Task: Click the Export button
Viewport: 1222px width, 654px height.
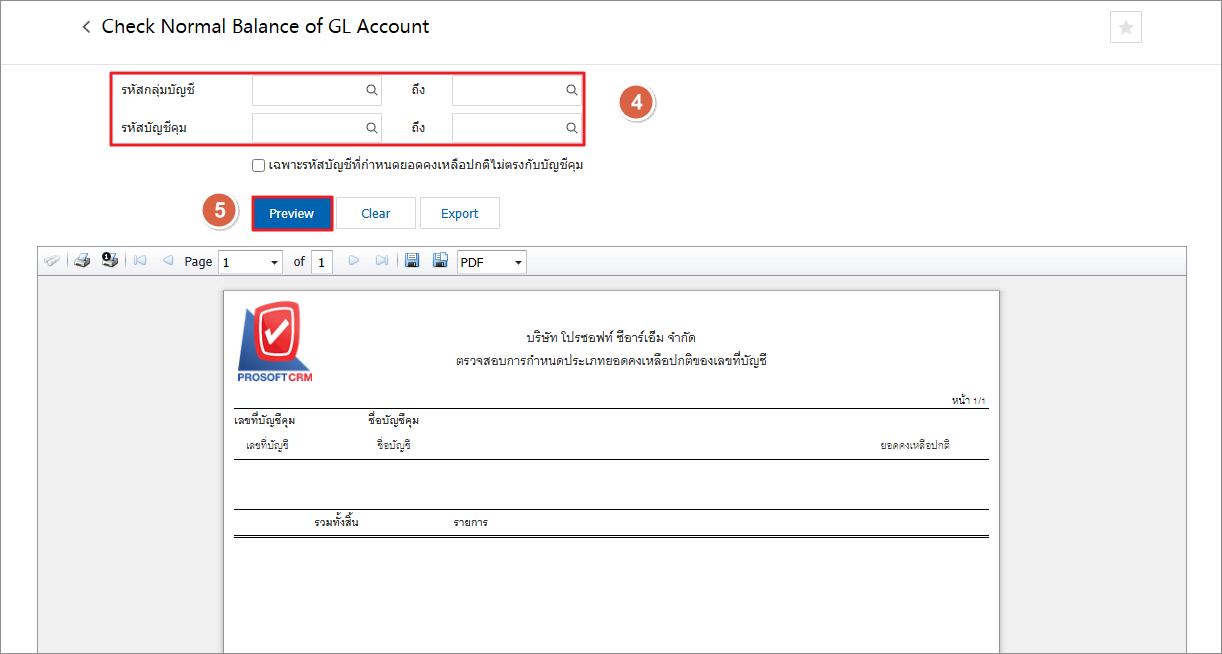Action: 459,213
